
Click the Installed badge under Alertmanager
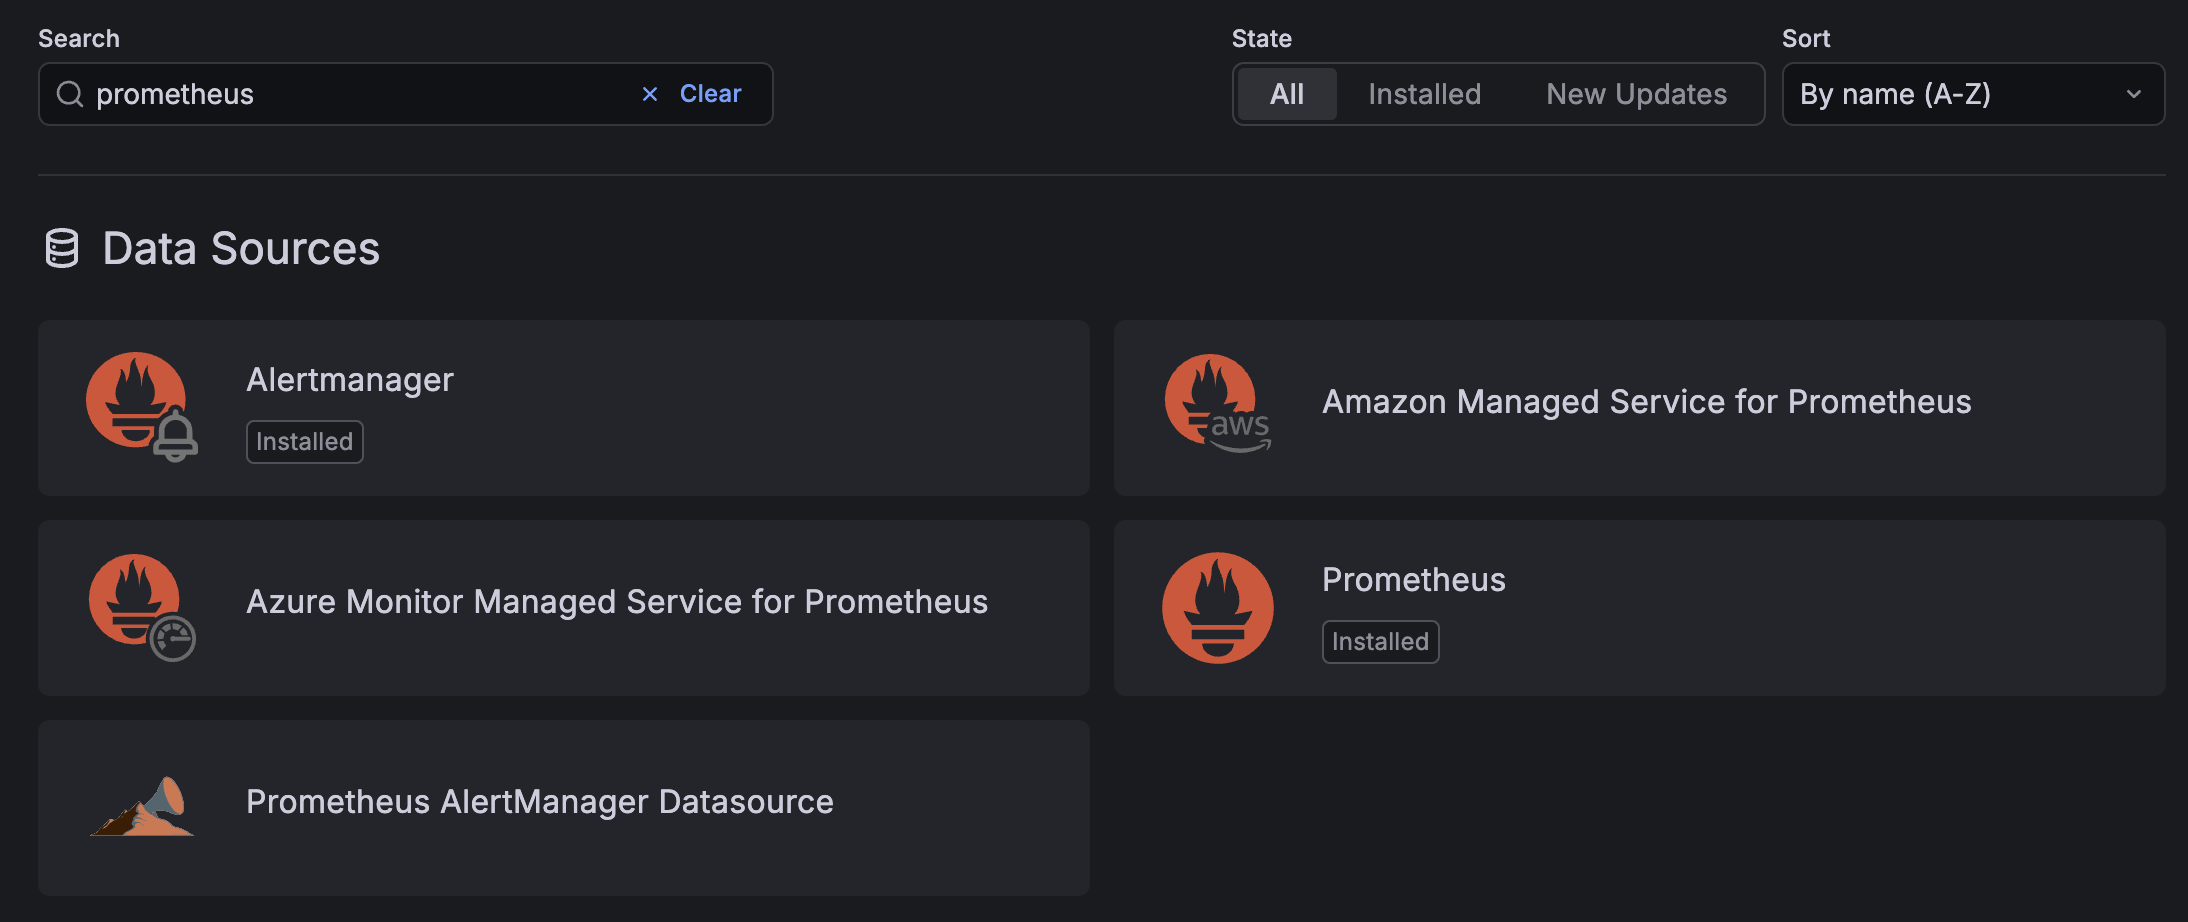tap(305, 442)
